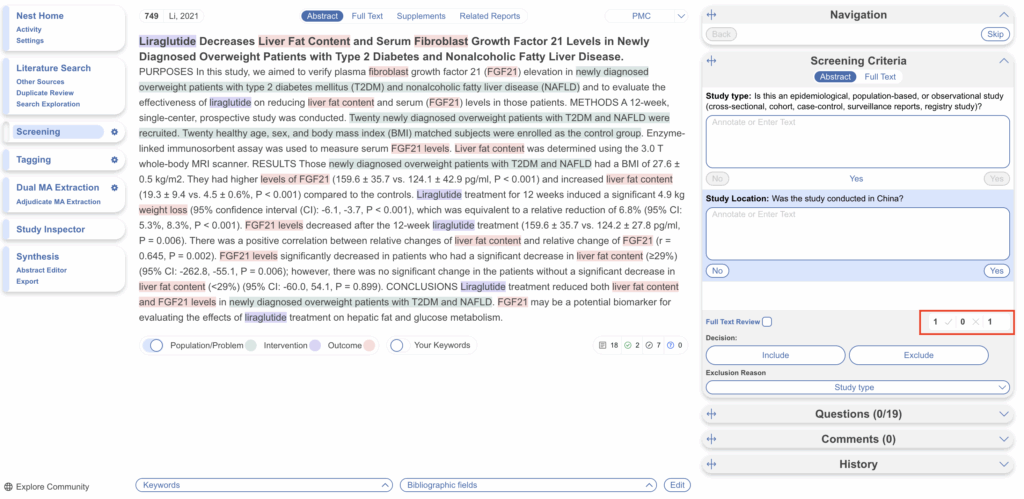The height and width of the screenshot is (499, 1024).
Task: Check the Full Text Review checkbox
Action: pos(767,322)
